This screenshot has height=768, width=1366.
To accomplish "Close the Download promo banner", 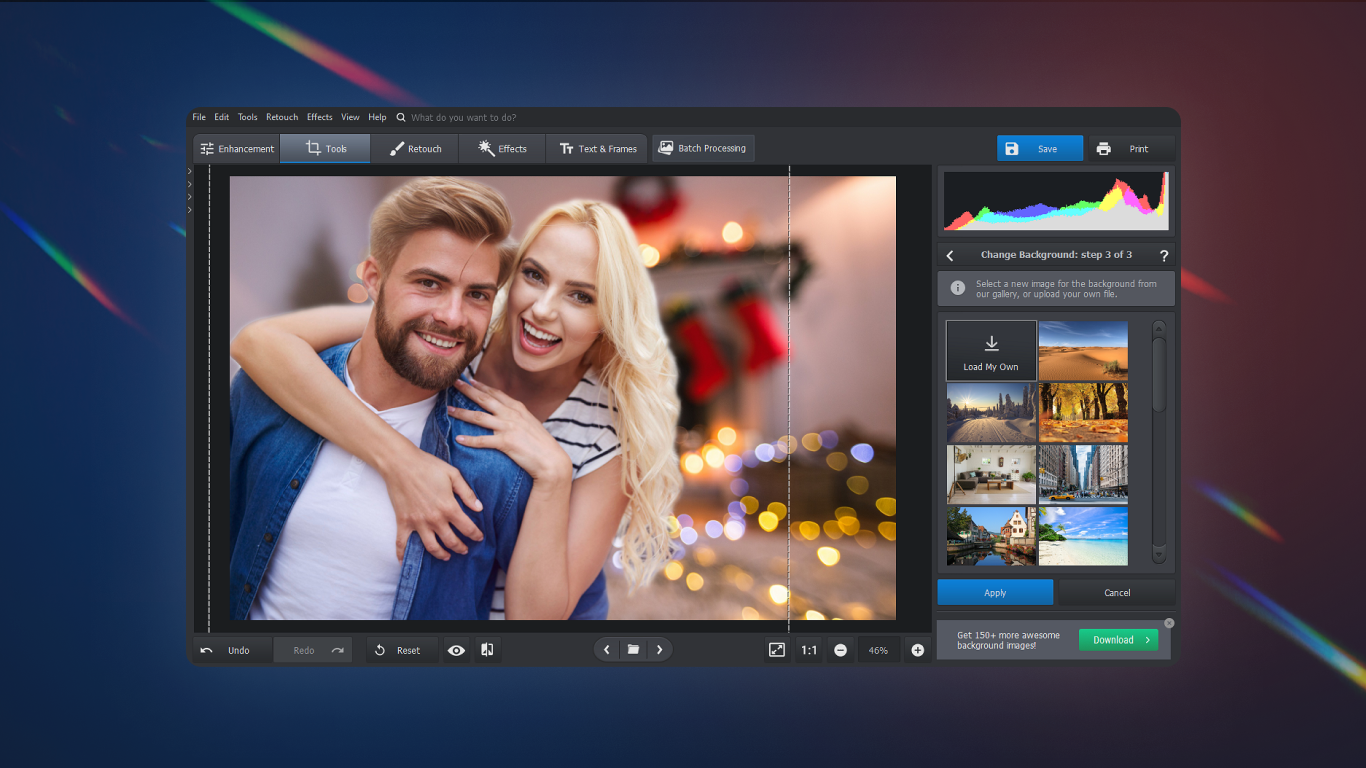I will click(1169, 623).
